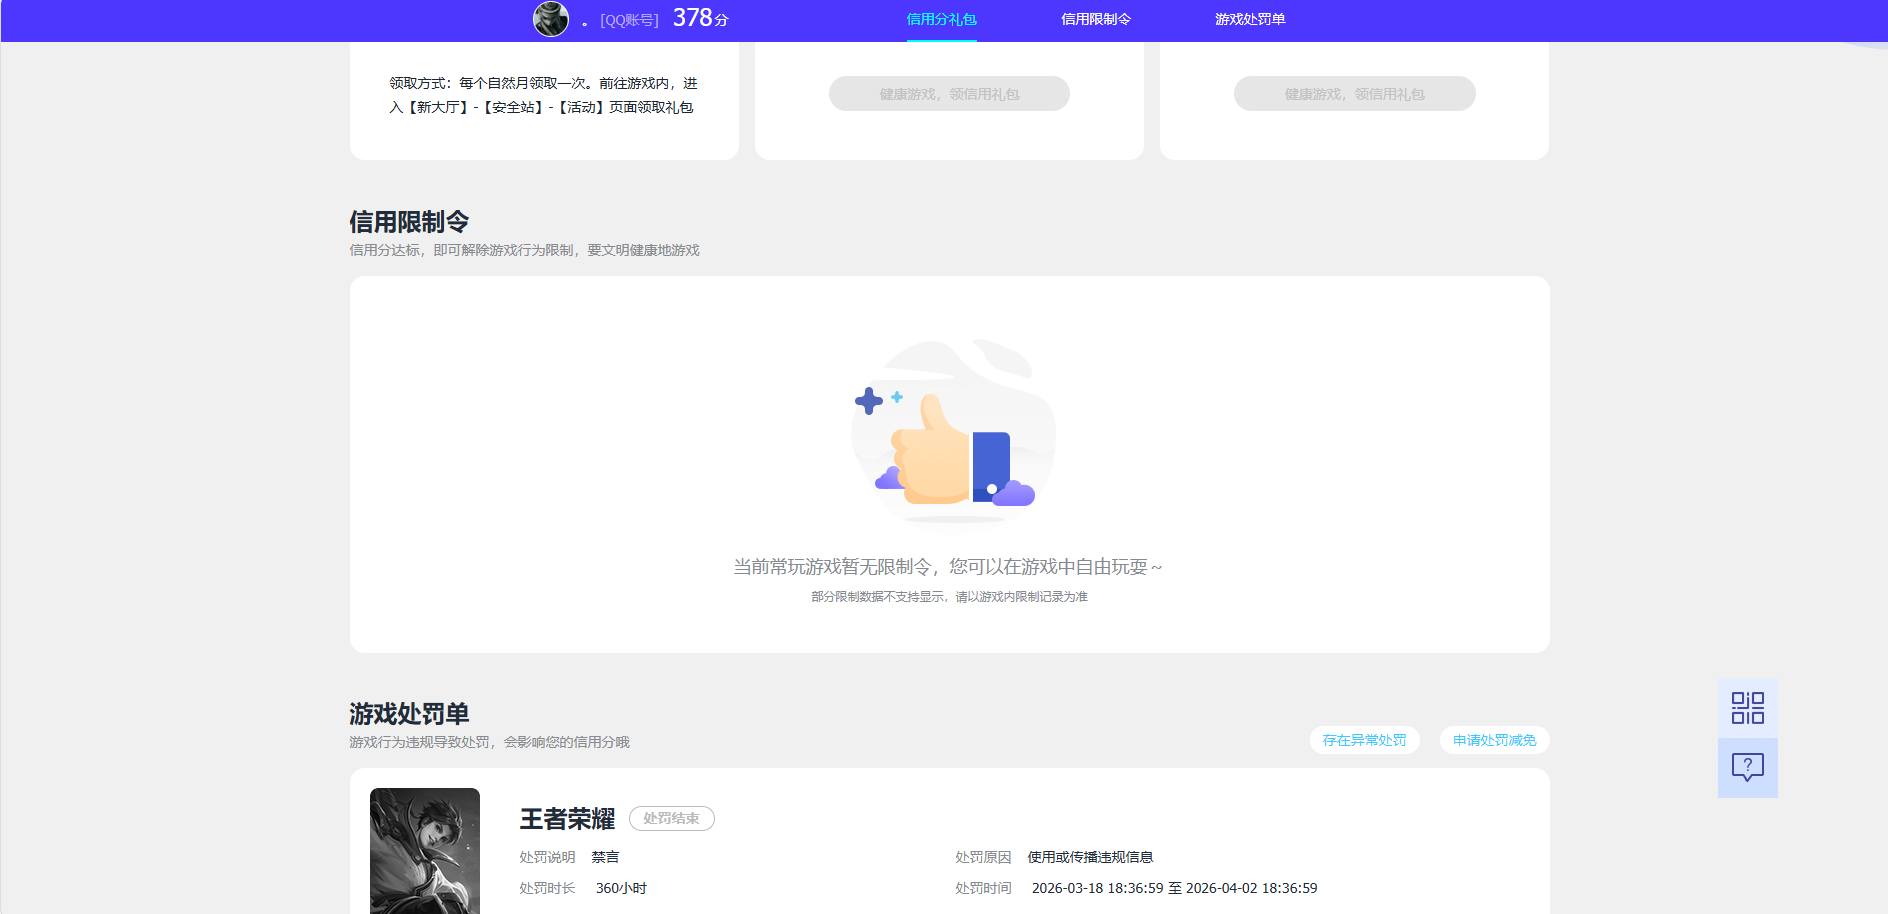Click the 禁言 penalty description value
Image resolution: width=1888 pixels, height=914 pixels.
[x=605, y=857]
